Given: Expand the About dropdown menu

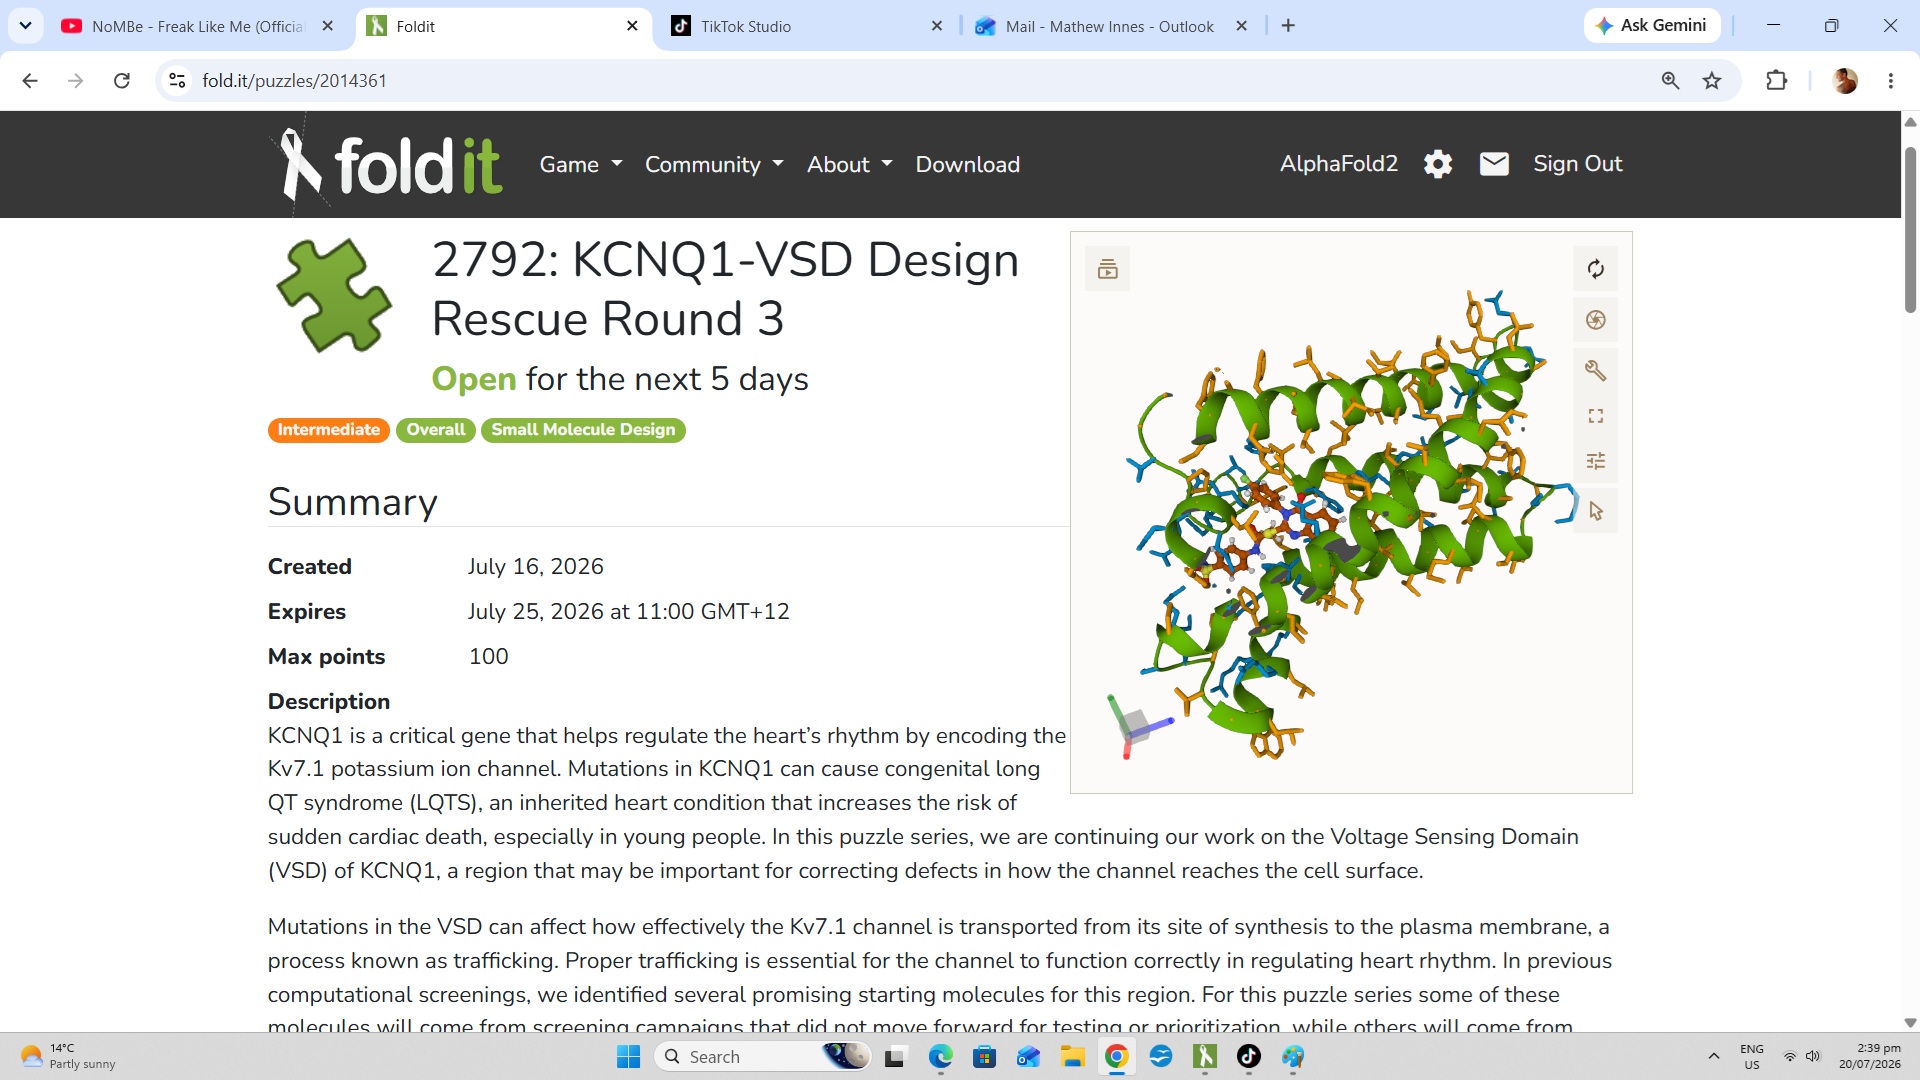Looking at the screenshot, I should pos(849,165).
